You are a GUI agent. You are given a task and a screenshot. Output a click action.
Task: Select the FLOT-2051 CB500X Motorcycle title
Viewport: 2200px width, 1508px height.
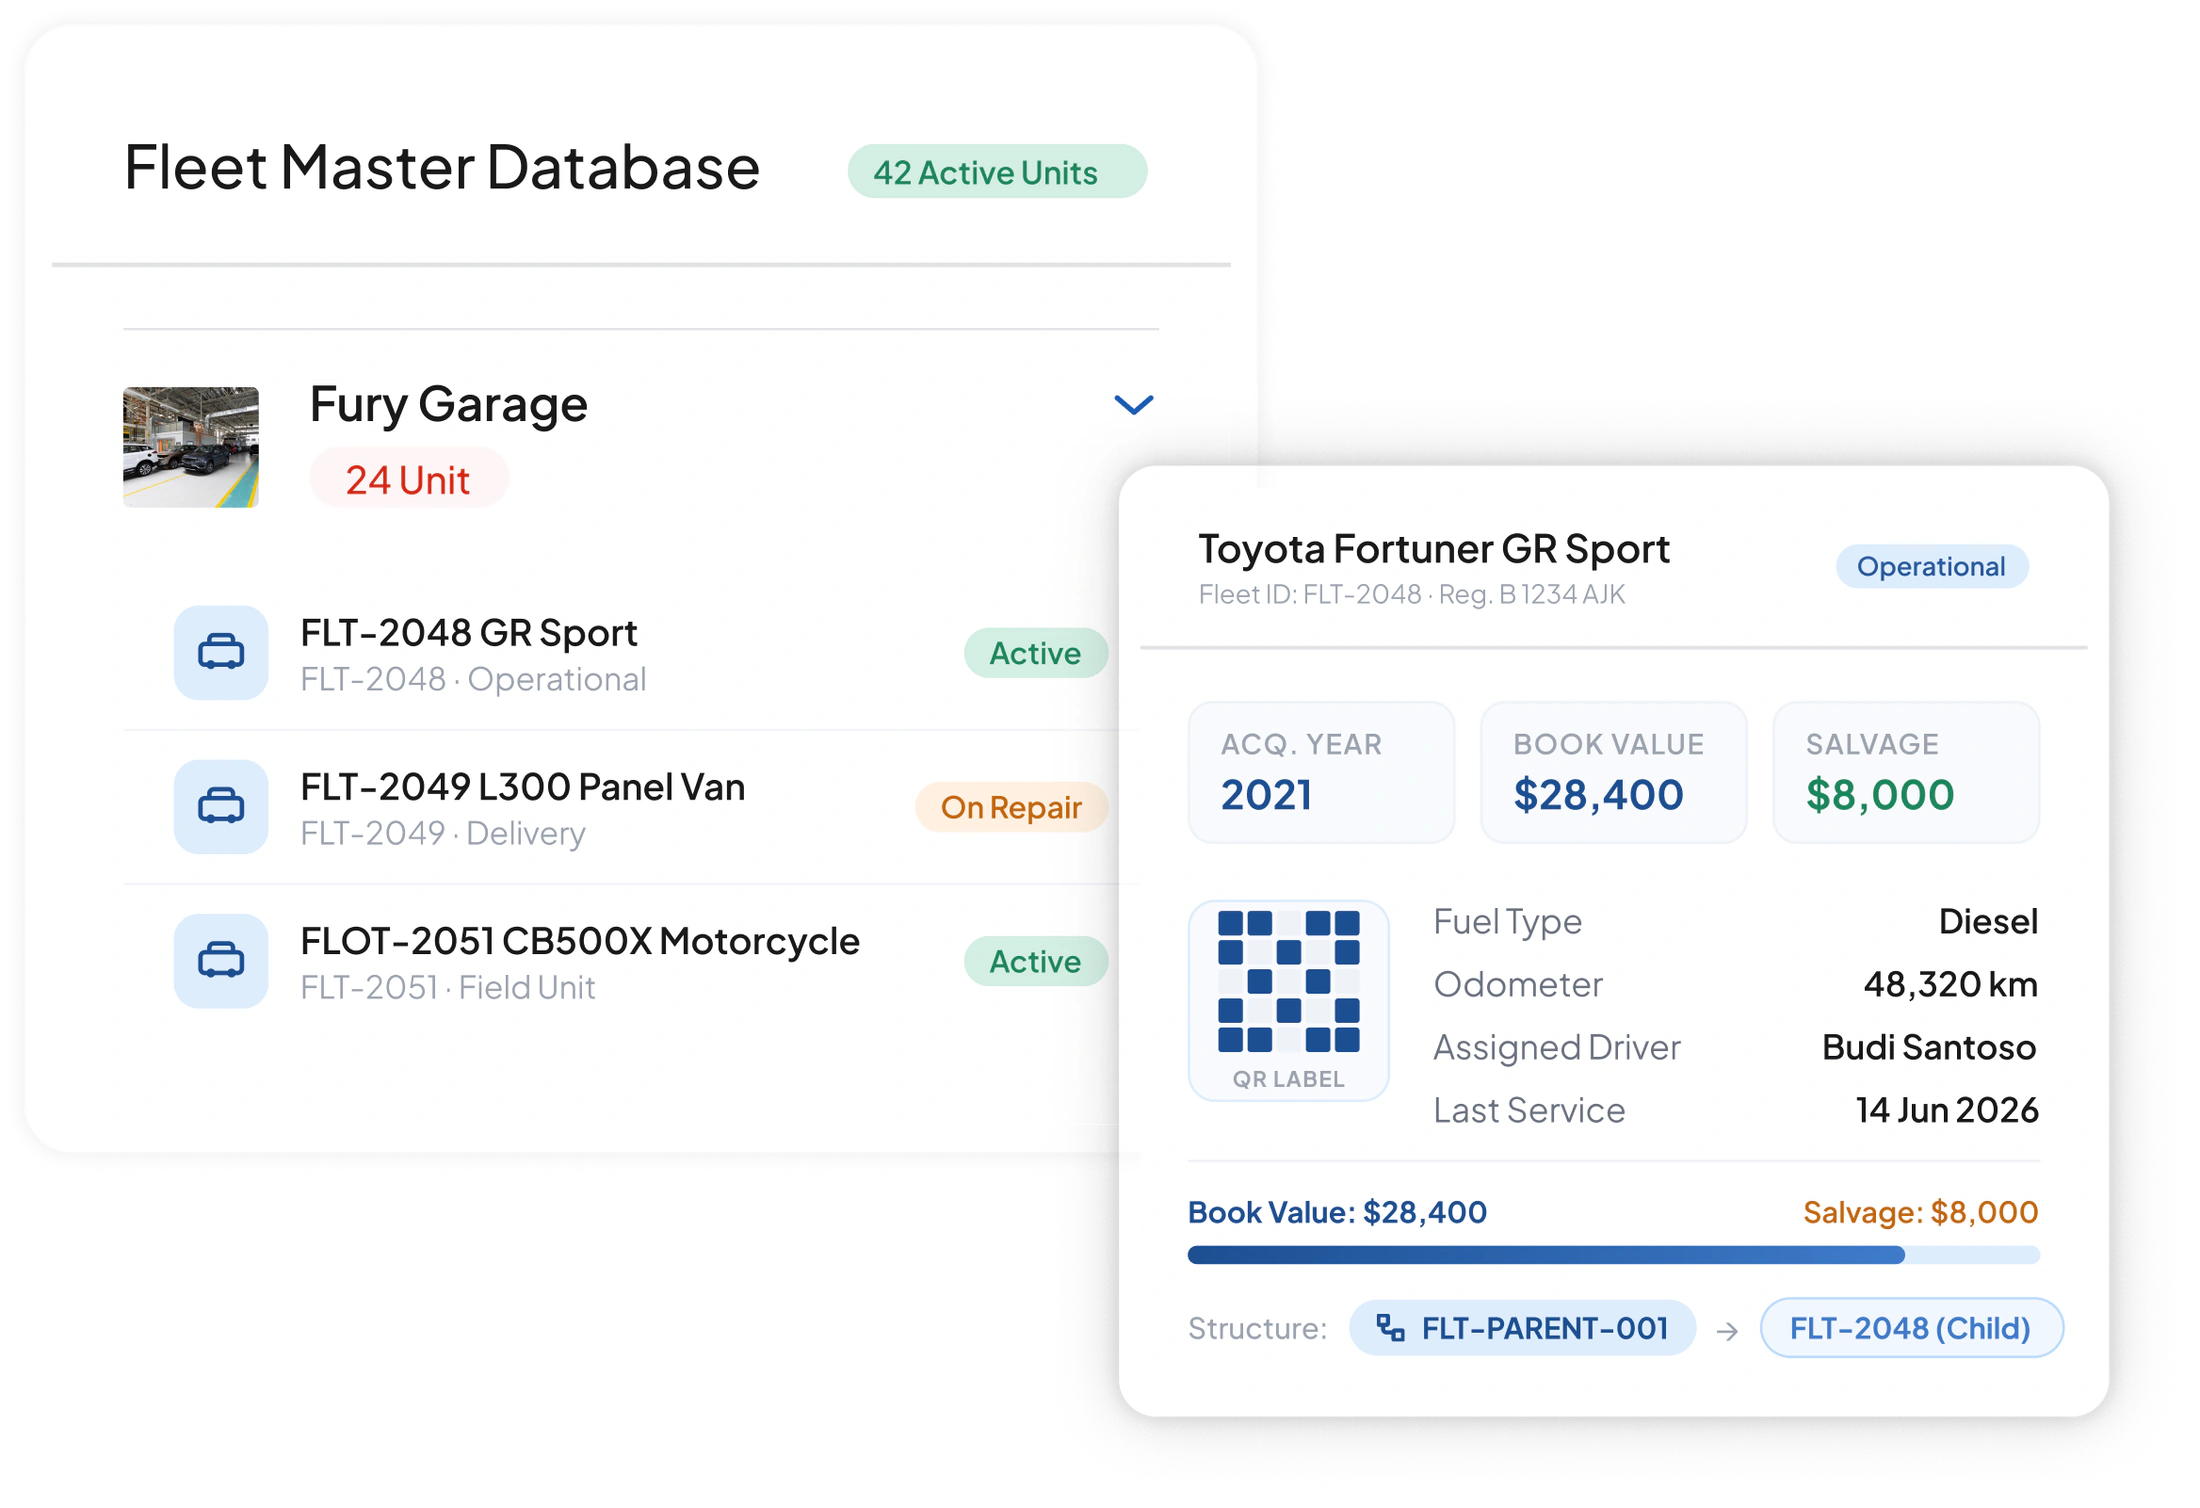[x=580, y=940]
